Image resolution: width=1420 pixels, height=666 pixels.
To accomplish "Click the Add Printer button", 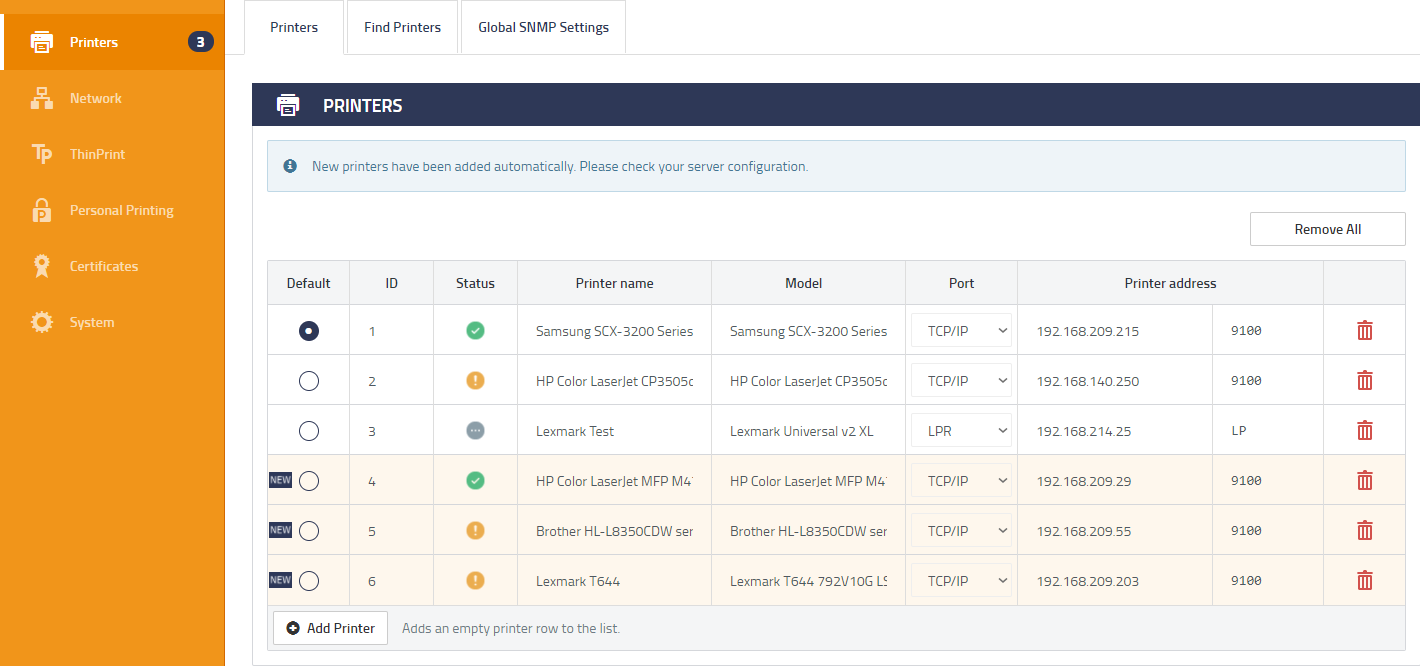I will click(330, 628).
